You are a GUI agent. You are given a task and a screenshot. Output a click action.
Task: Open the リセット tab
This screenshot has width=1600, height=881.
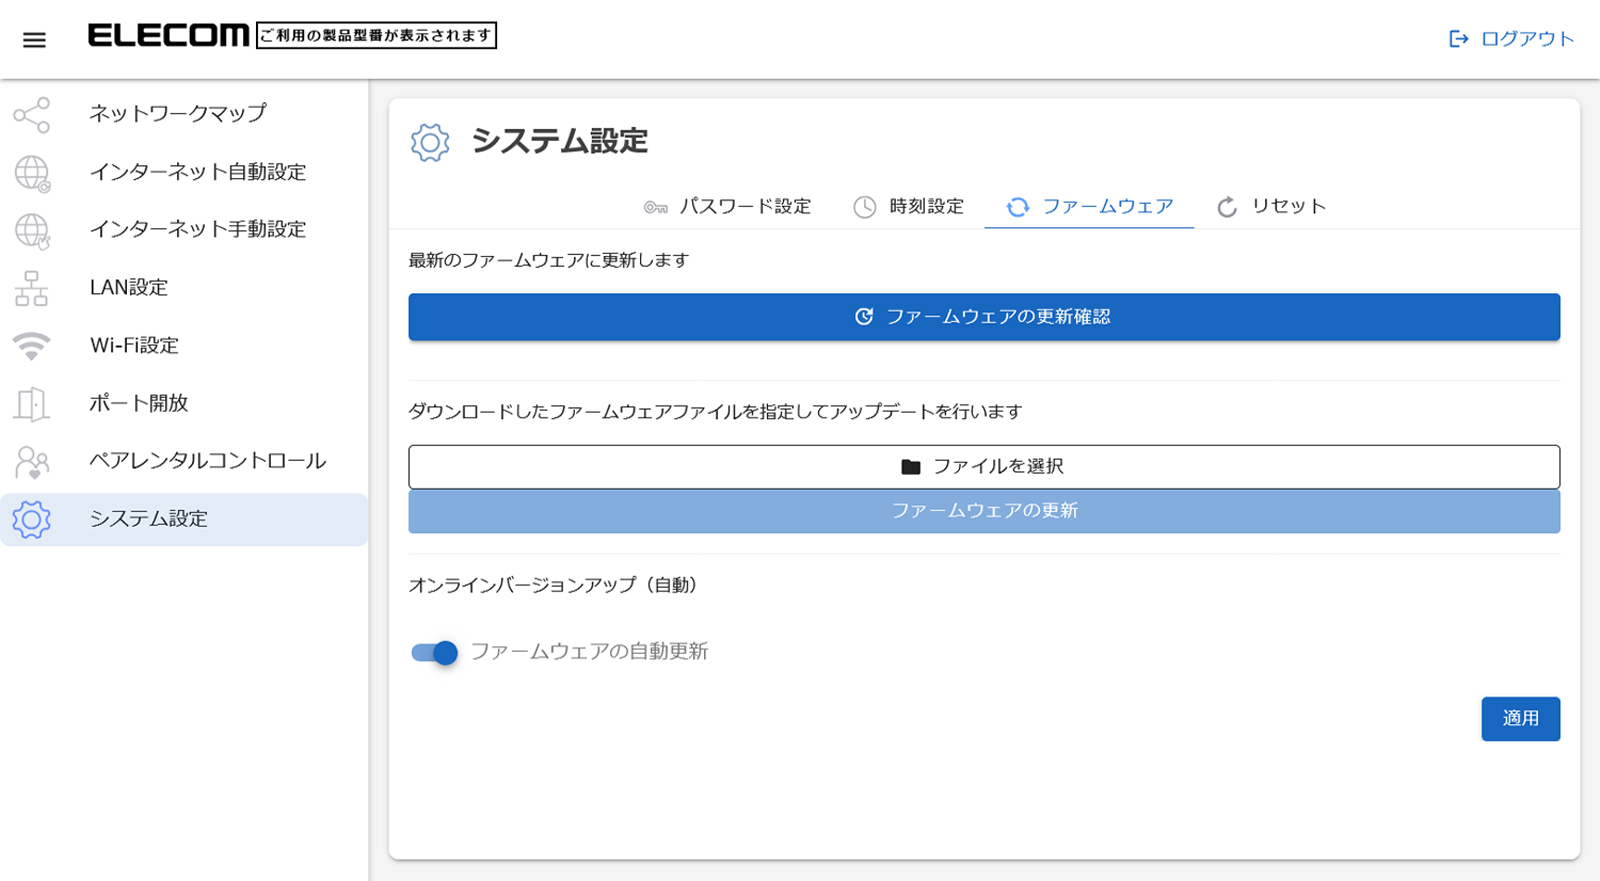[x=1271, y=207]
